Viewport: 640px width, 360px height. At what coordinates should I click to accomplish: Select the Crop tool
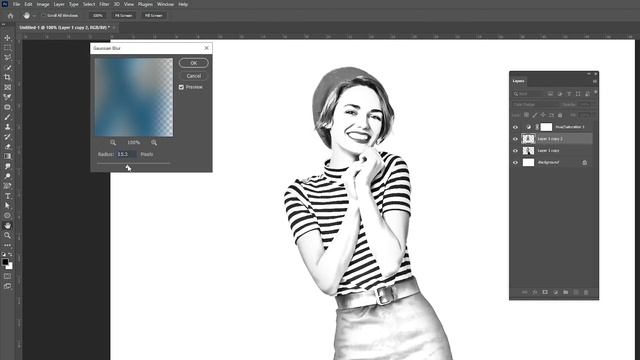(x=7, y=77)
